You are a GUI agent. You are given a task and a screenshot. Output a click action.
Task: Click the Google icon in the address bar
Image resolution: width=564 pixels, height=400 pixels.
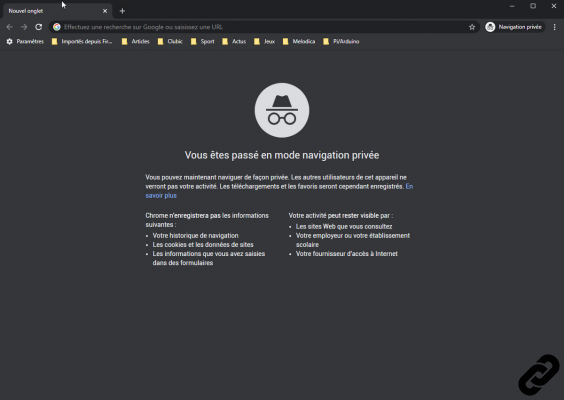(x=57, y=27)
